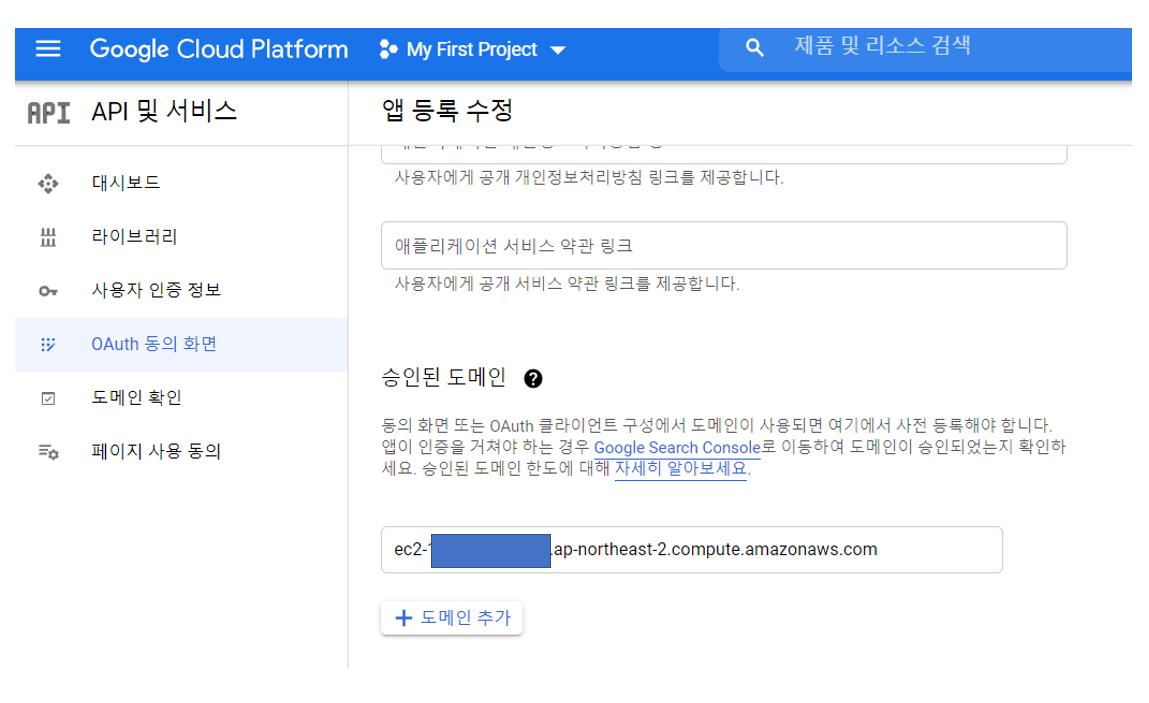Open the My First Project selector
Screen dimensions: 1149x703
(x=473, y=49)
